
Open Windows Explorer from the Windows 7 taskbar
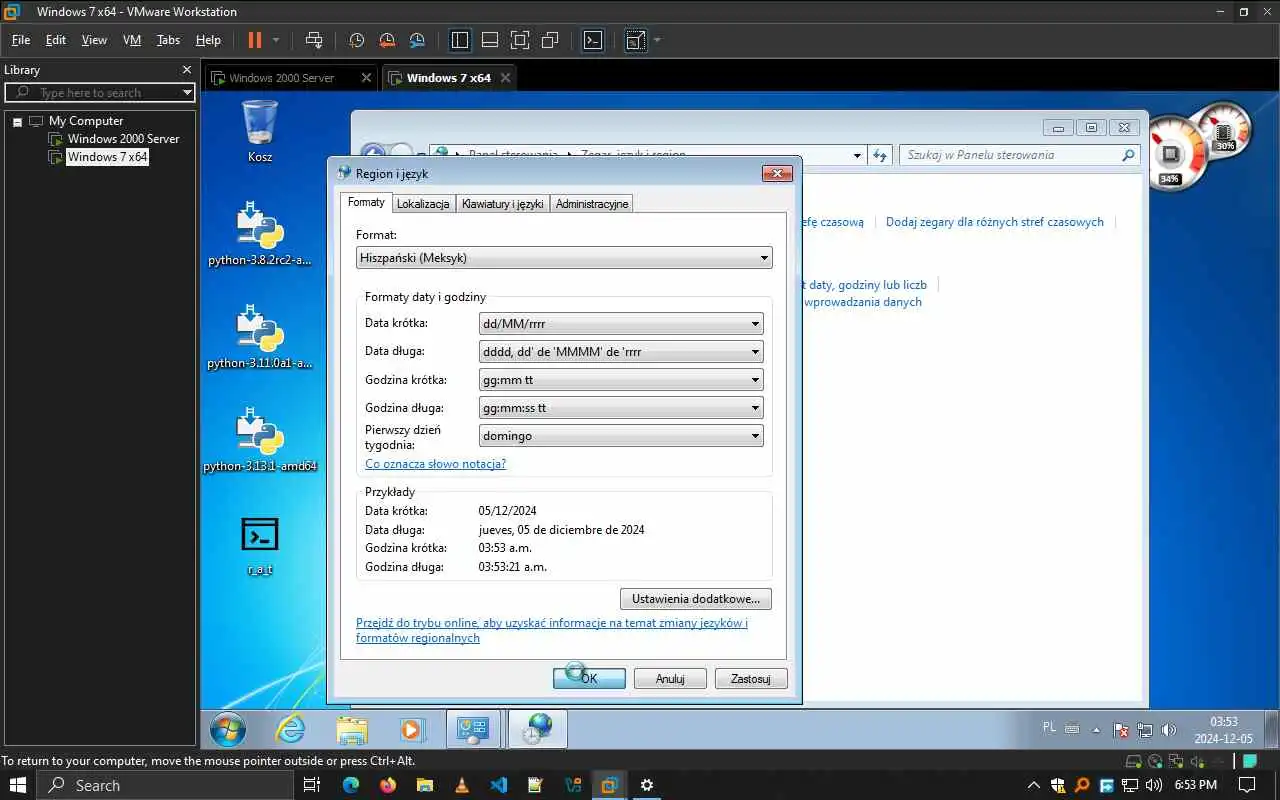pyautogui.click(x=352, y=729)
